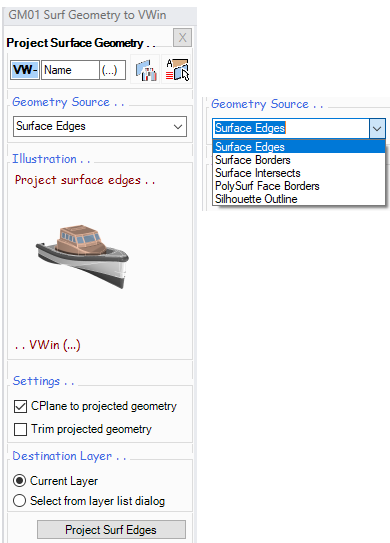The height and width of the screenshot is (543, 390).
Task: Click the Project Surf Edges button
Action: point(111,529)
